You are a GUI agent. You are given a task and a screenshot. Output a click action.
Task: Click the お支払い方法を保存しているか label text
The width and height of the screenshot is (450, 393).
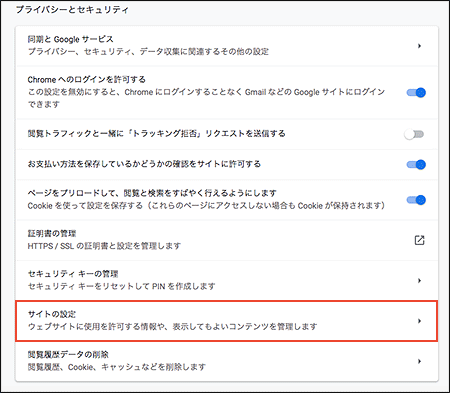144,164
